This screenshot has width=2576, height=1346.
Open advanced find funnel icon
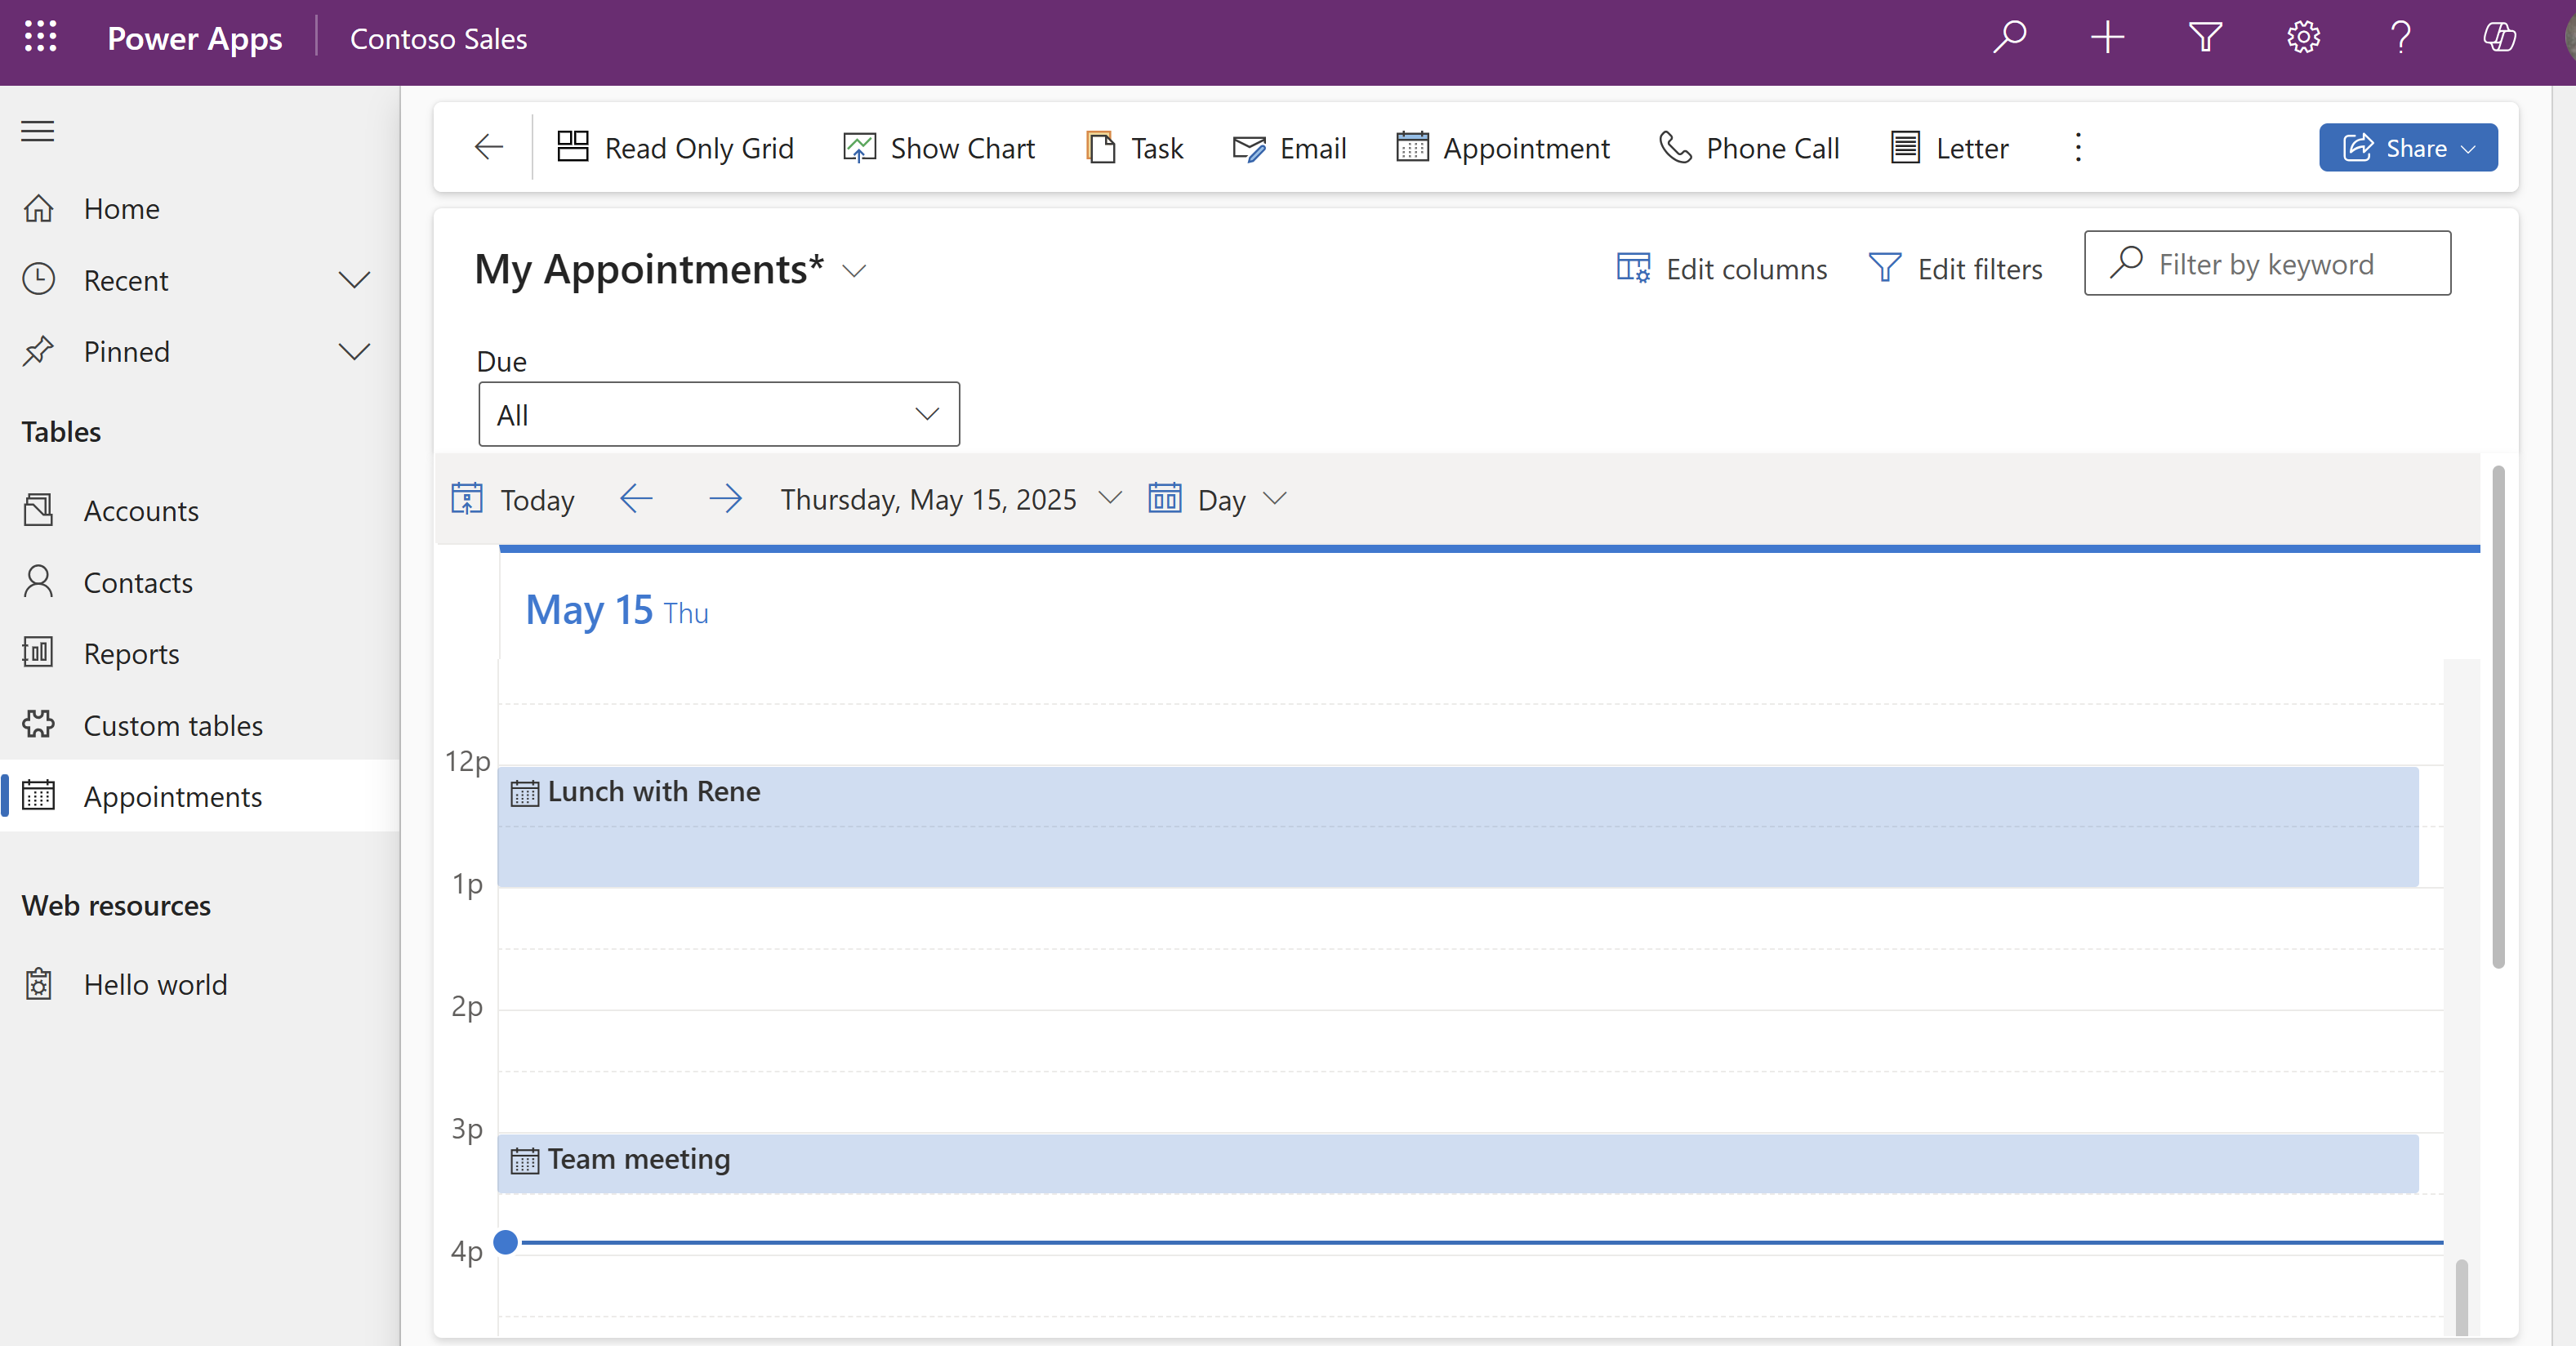click(x=2205, y=38)
